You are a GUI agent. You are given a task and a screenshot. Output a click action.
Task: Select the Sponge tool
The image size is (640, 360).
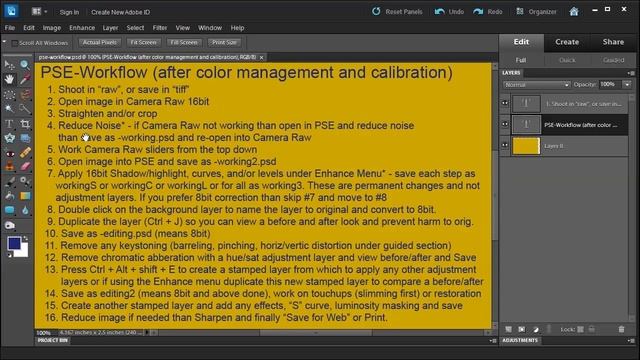click(9, 225)
